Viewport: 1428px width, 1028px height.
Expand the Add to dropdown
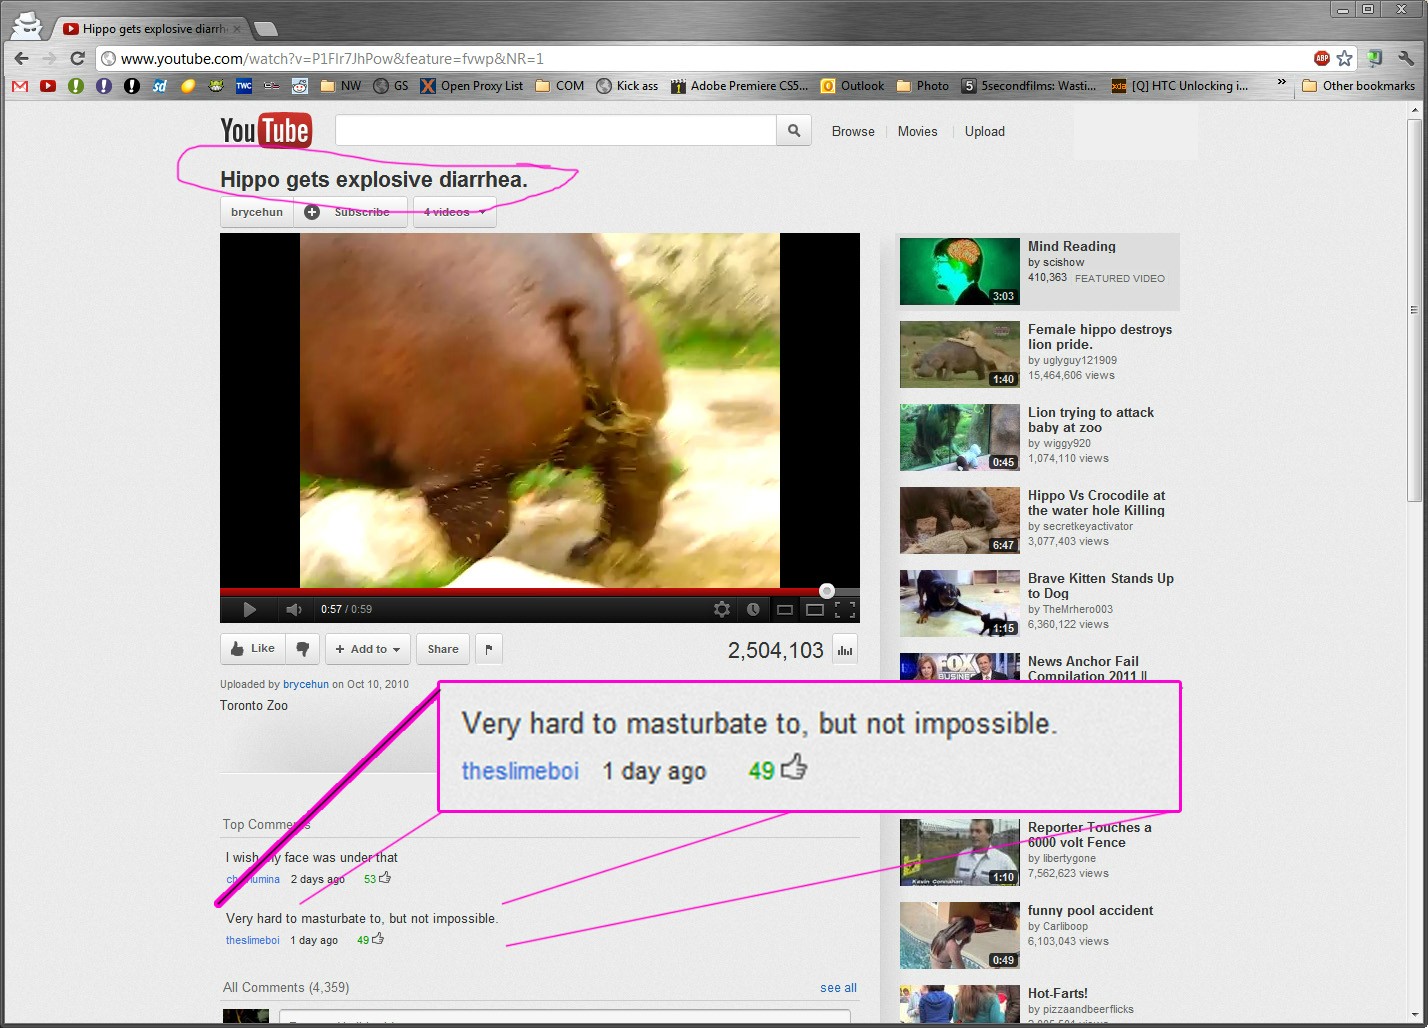click(367, 649)
